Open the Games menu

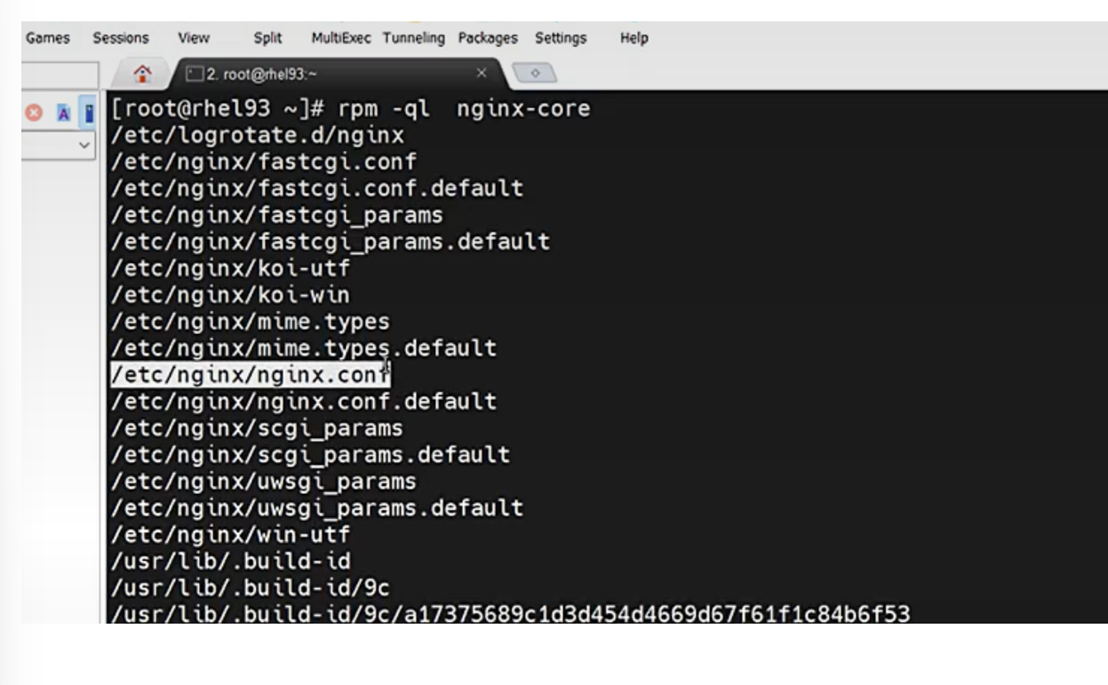point(47,38)
